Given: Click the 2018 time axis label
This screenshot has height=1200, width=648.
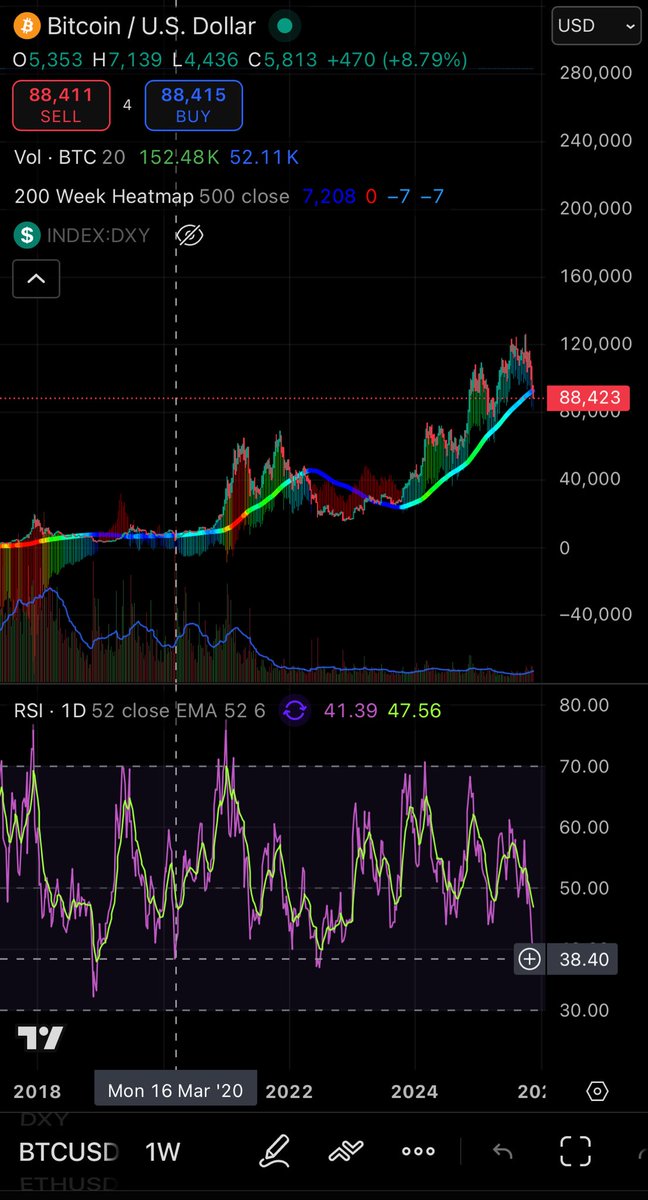Looking at the screenshot, I should [x=38, y=1090].
